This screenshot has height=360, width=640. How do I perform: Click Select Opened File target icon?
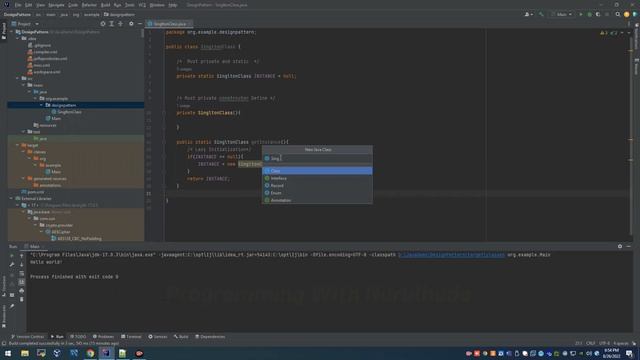pyautogui.click(x=103, y=24)
